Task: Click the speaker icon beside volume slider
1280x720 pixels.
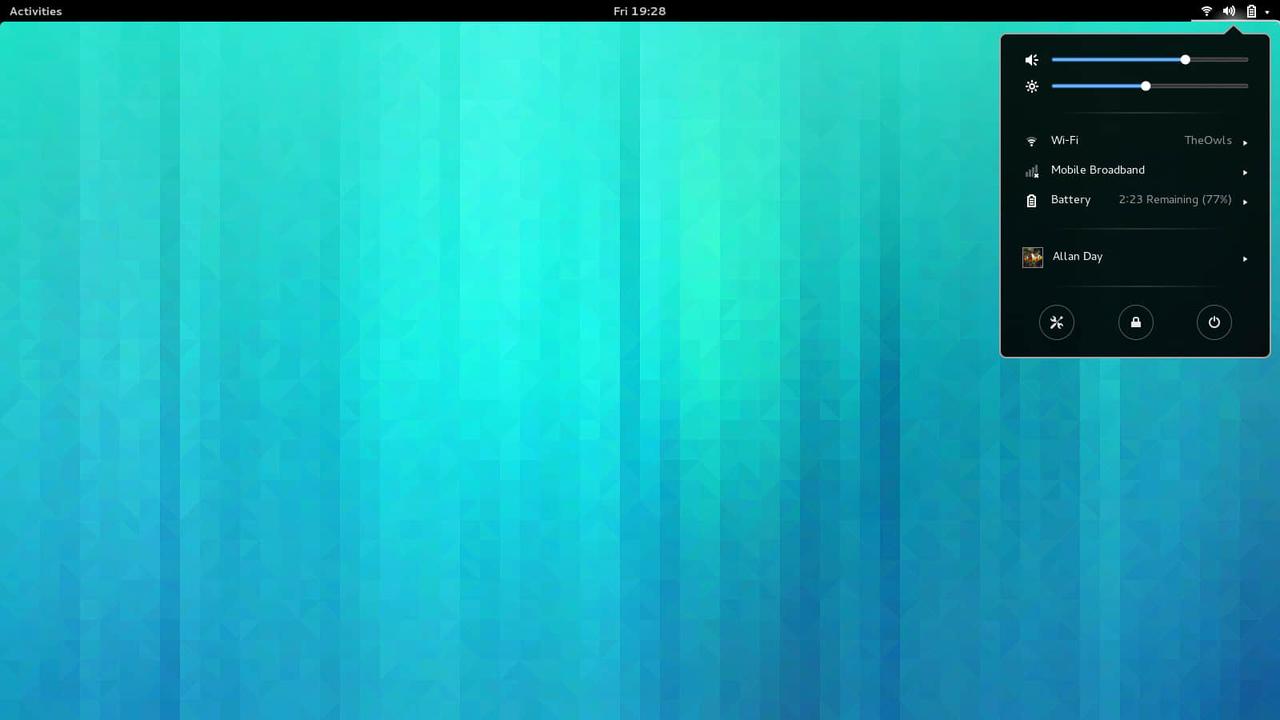Action: [1032, 60]
